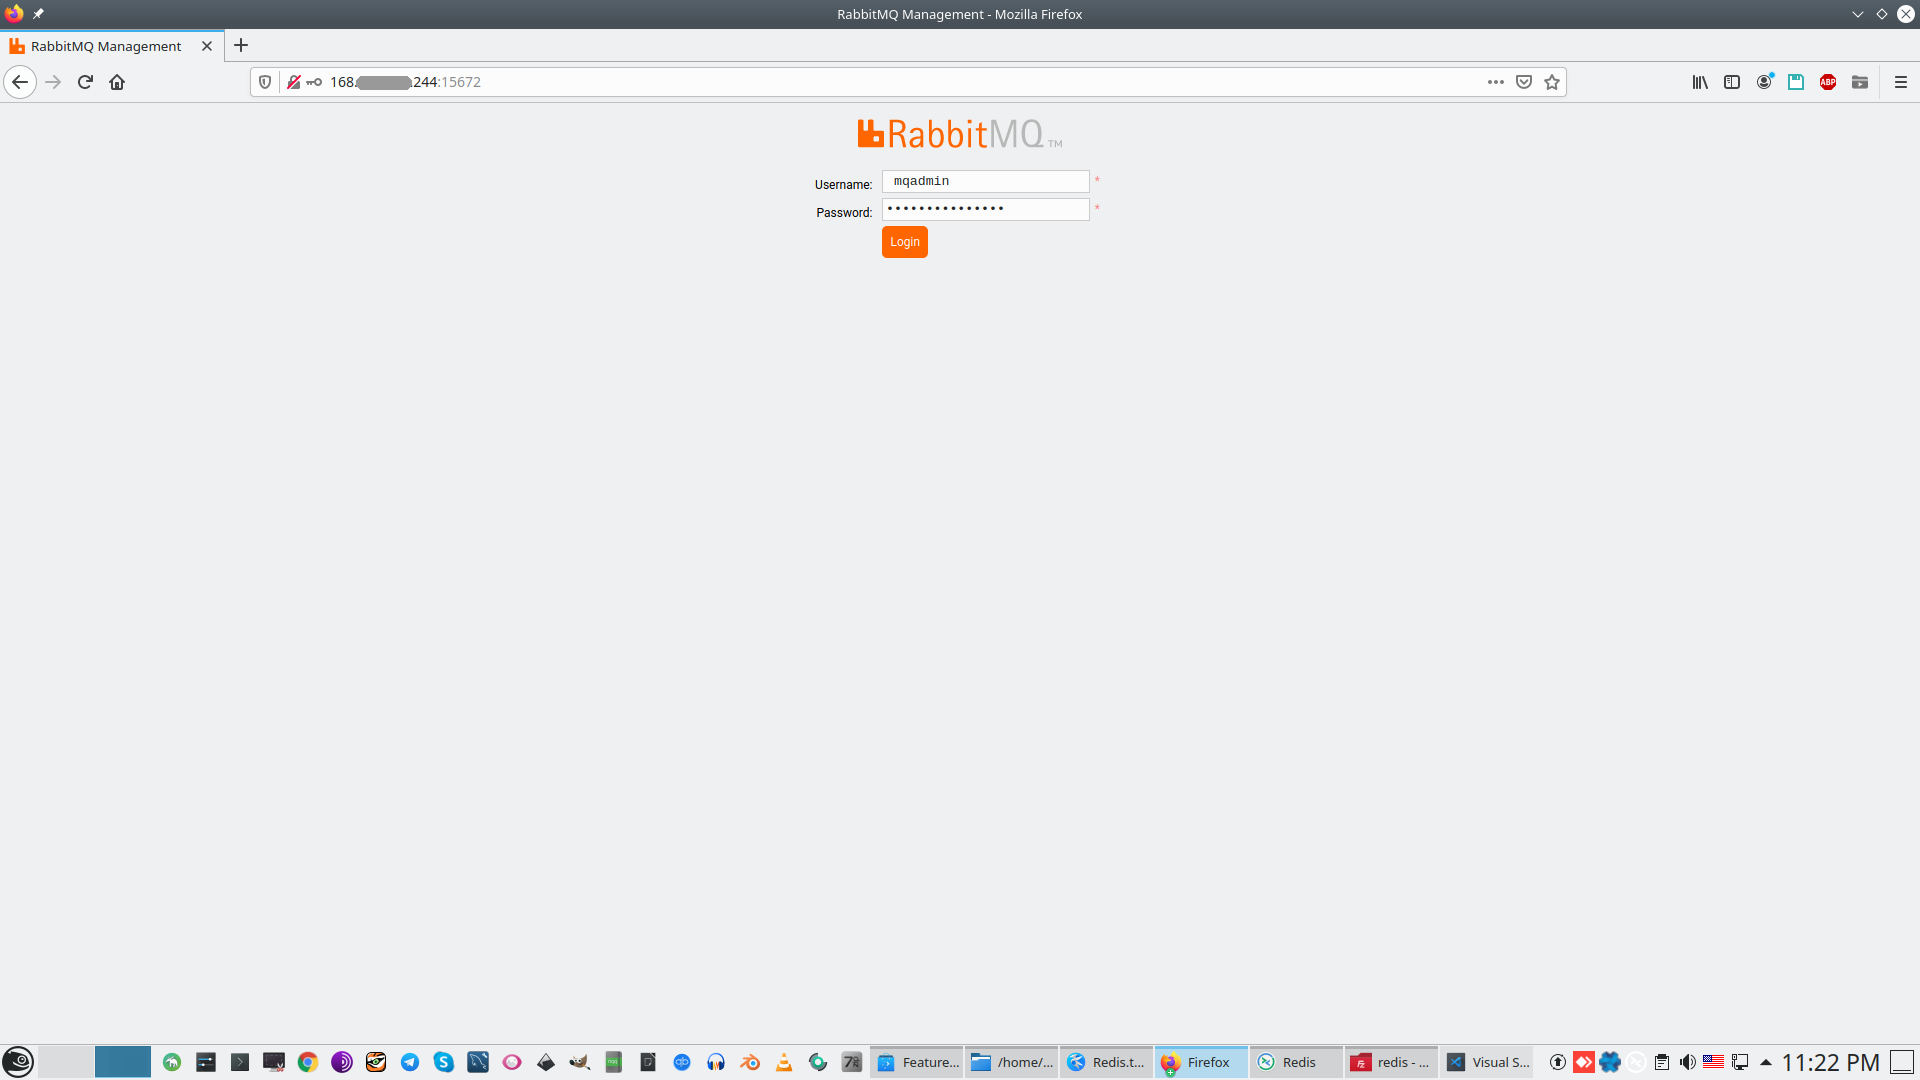
Task: Click the back navigation arrow
Action: pos(20,82)
